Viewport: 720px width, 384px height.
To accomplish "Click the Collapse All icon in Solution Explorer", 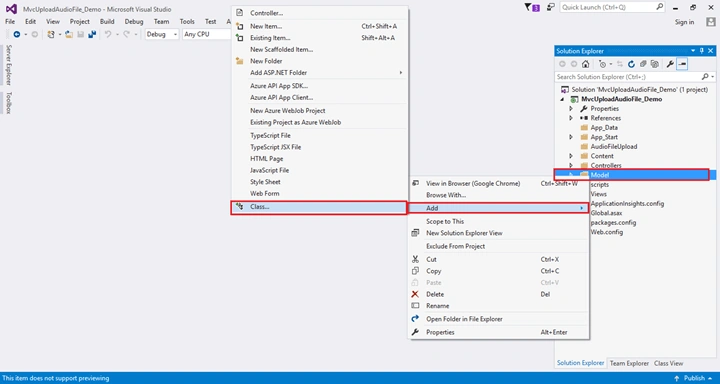I will tap(643, 64).
